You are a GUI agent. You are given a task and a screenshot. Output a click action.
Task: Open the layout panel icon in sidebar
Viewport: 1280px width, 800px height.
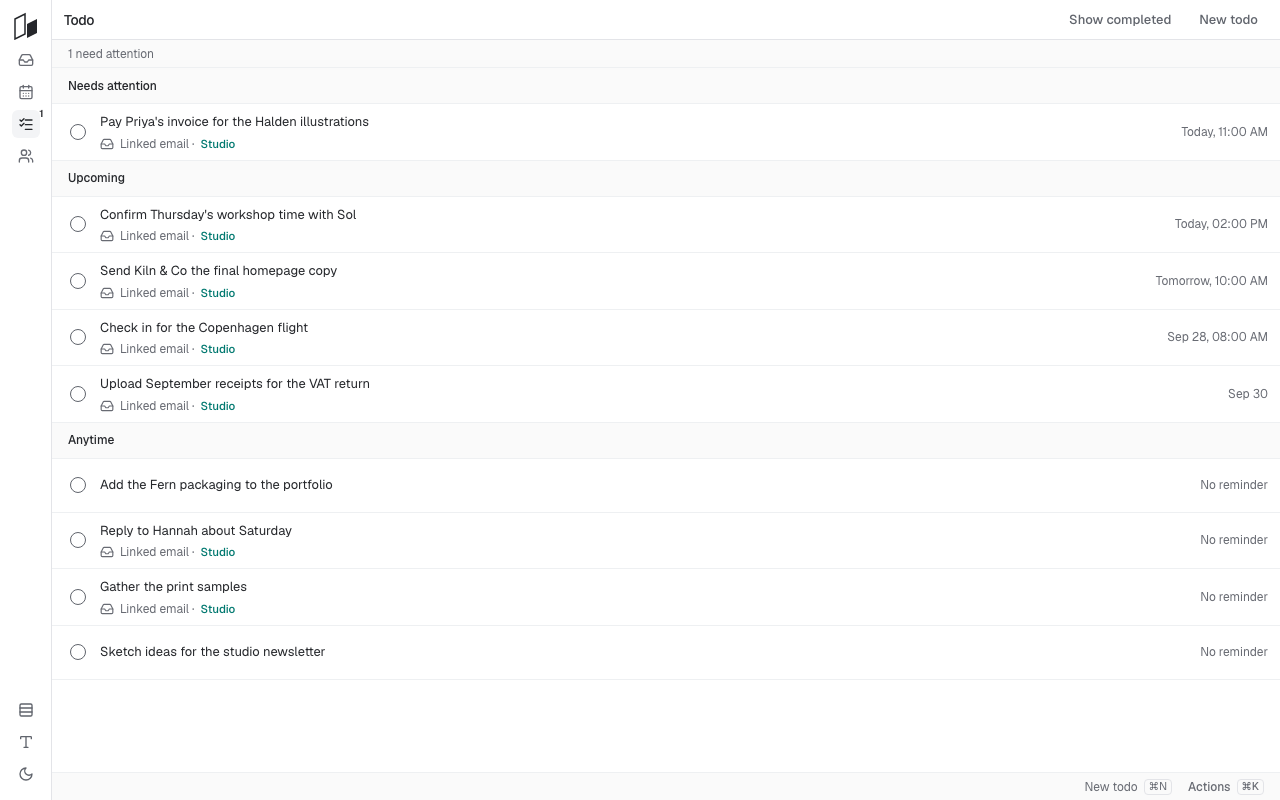[x=26, y=710]
